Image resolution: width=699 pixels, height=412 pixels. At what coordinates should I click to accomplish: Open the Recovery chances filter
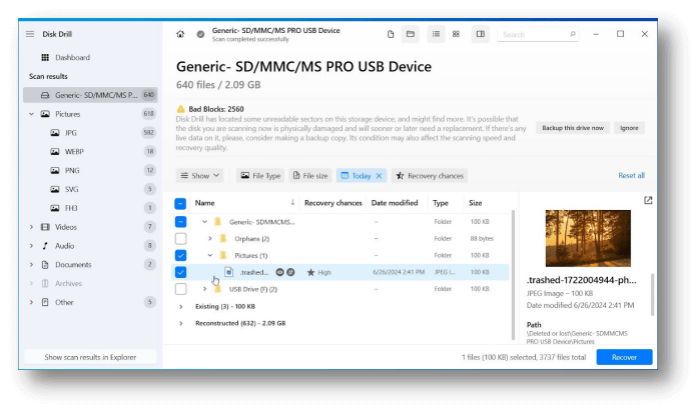[x=429, y=176]
